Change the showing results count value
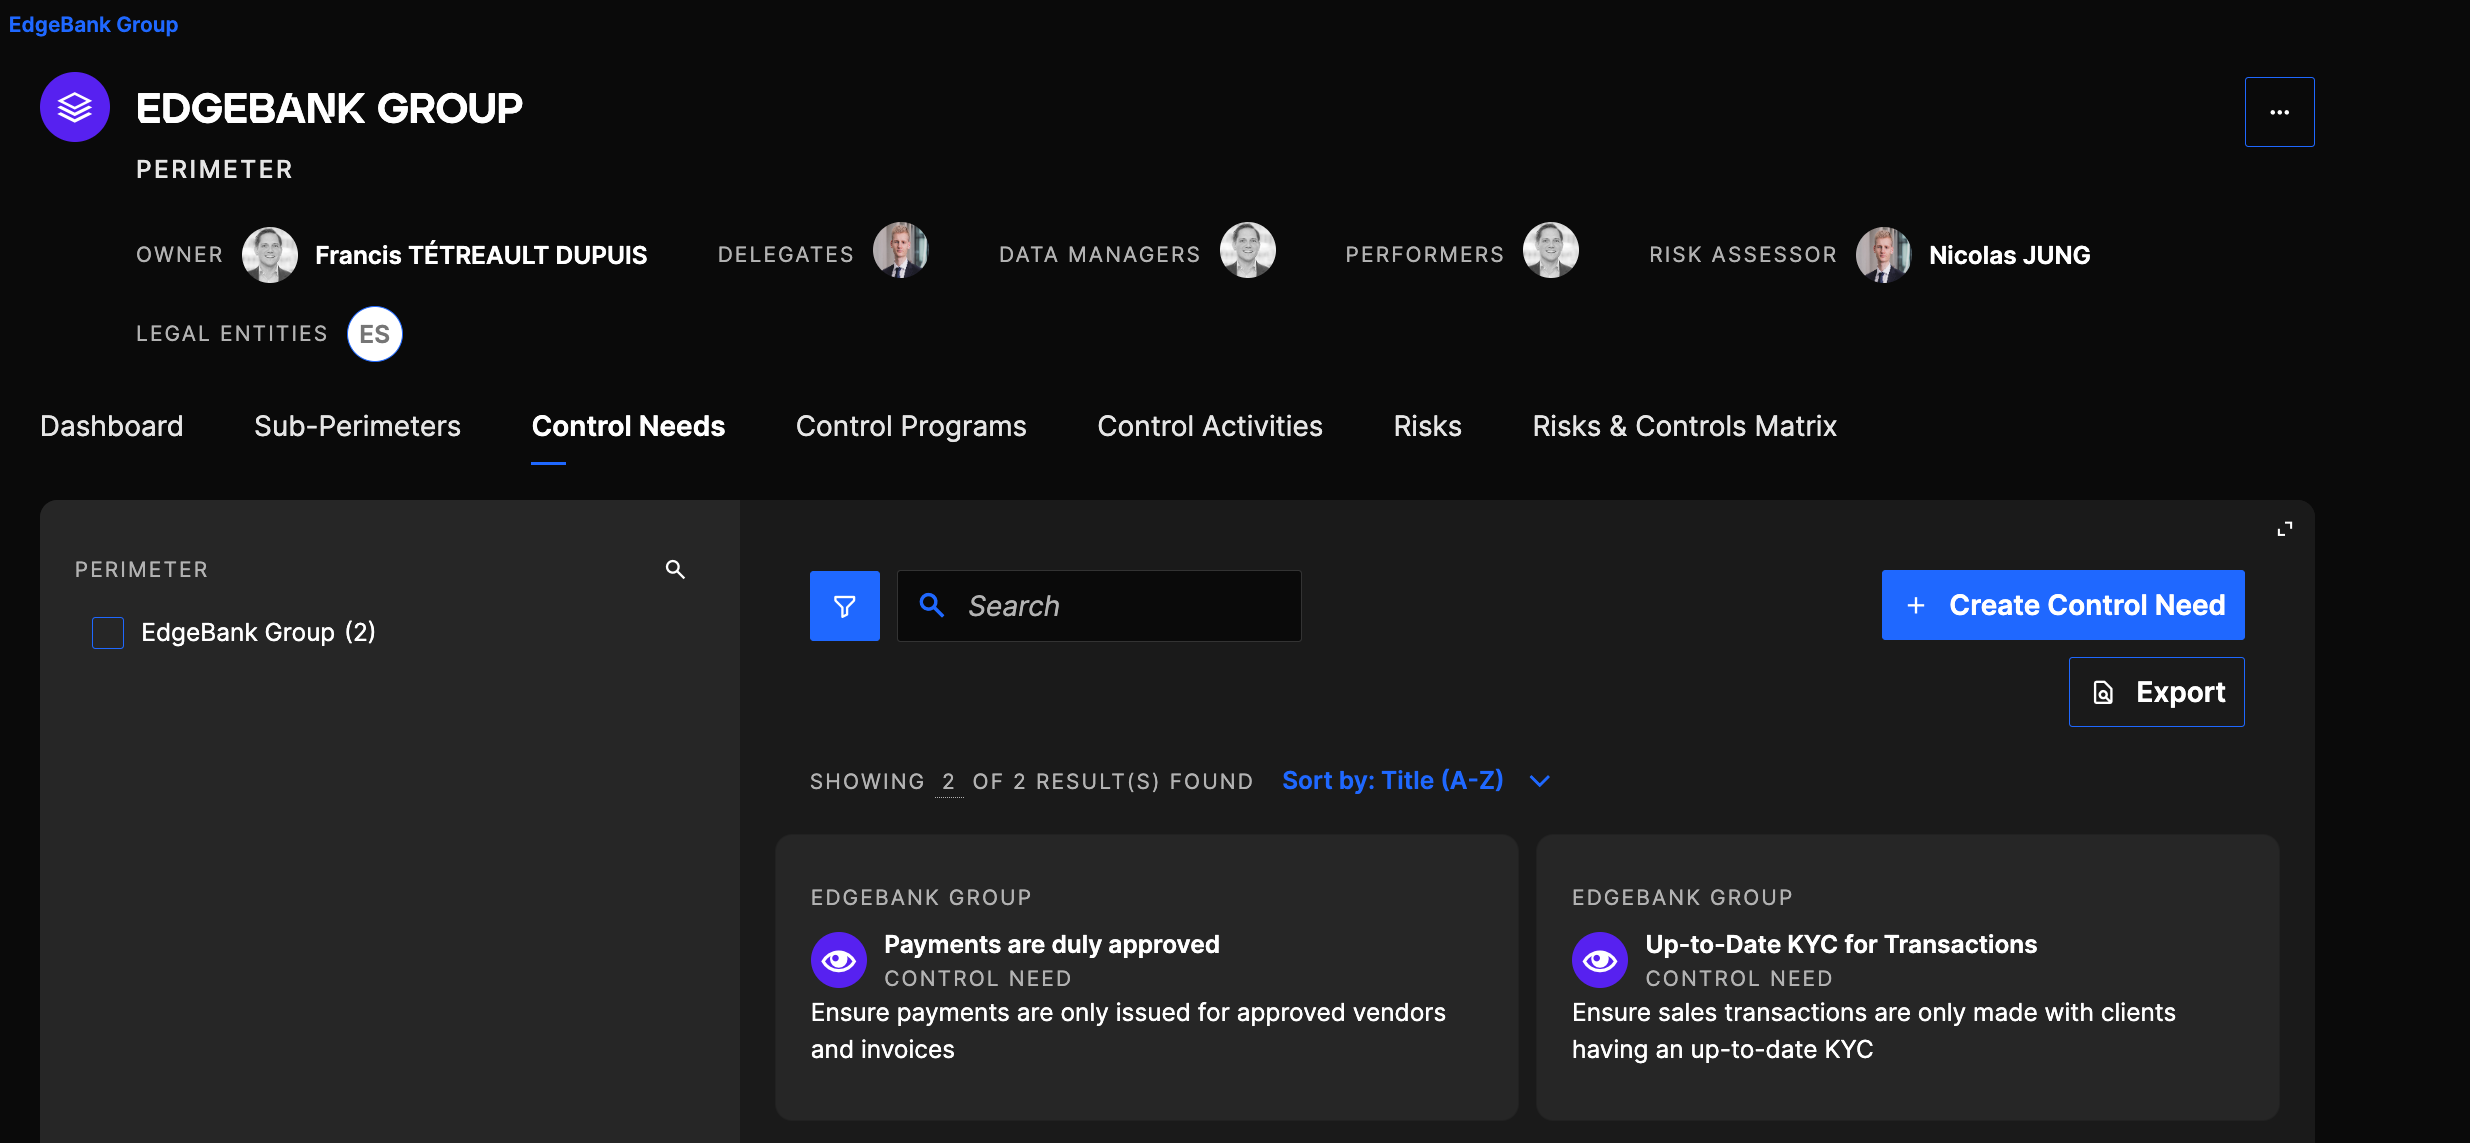Viewport: 2470px width, 1143px height. point(948,781)
